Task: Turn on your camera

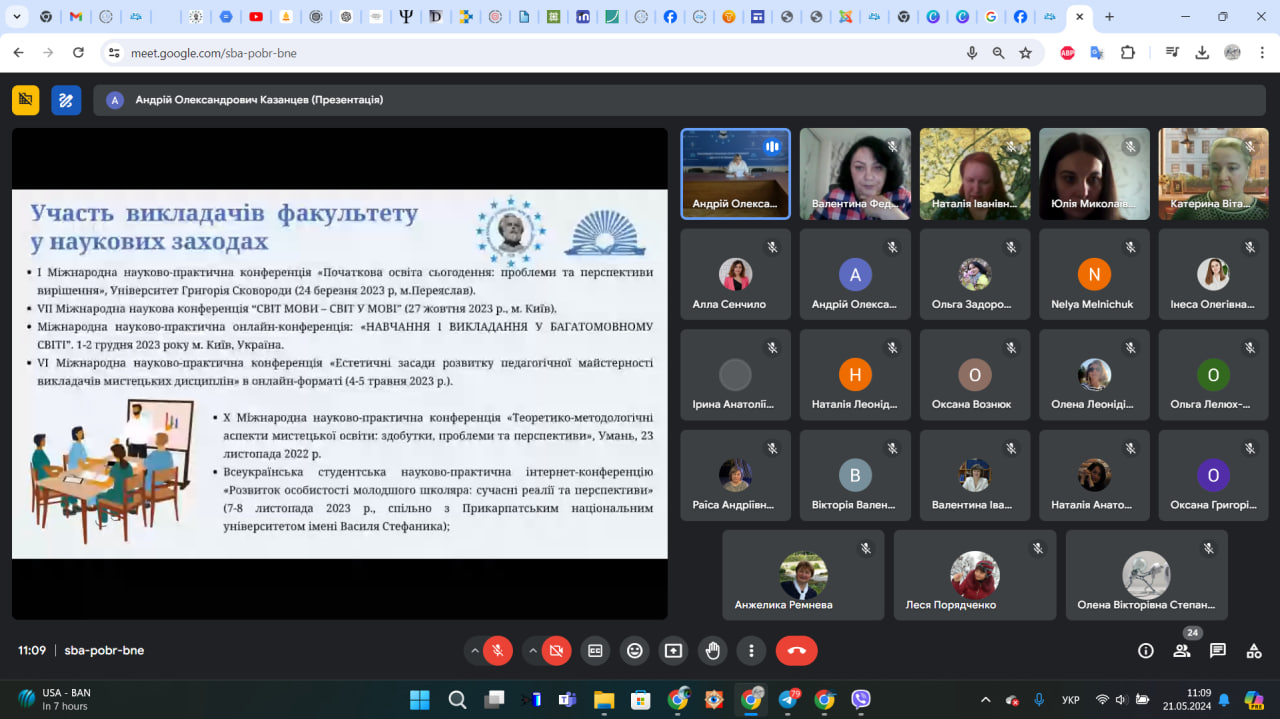Action: [555, 650]
